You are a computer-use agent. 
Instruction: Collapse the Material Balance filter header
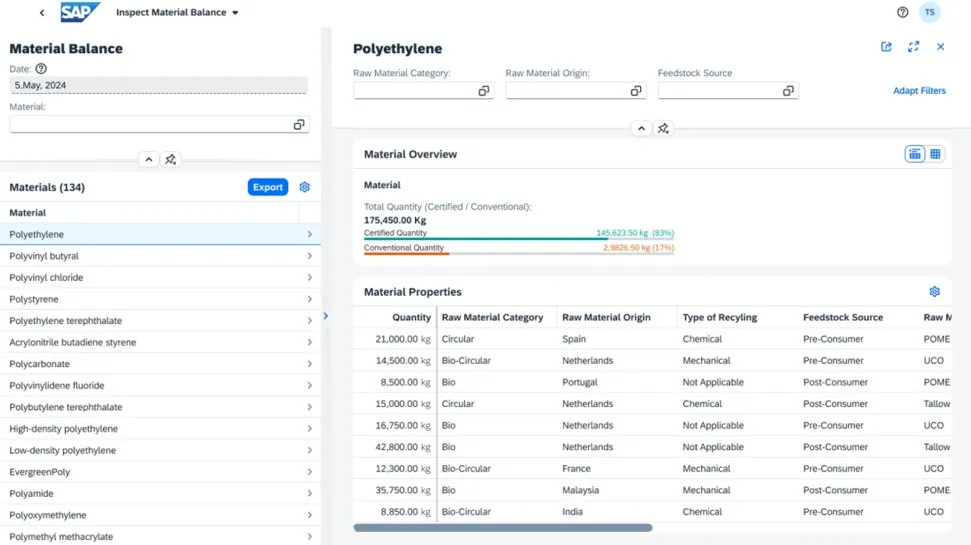point(148,159)
